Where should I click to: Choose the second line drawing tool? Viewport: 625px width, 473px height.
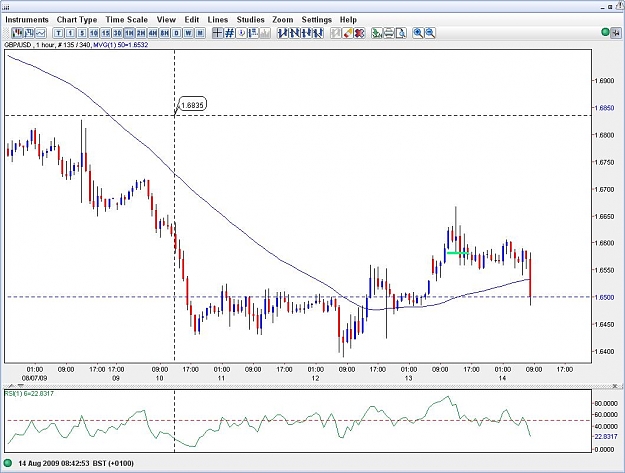295,33
